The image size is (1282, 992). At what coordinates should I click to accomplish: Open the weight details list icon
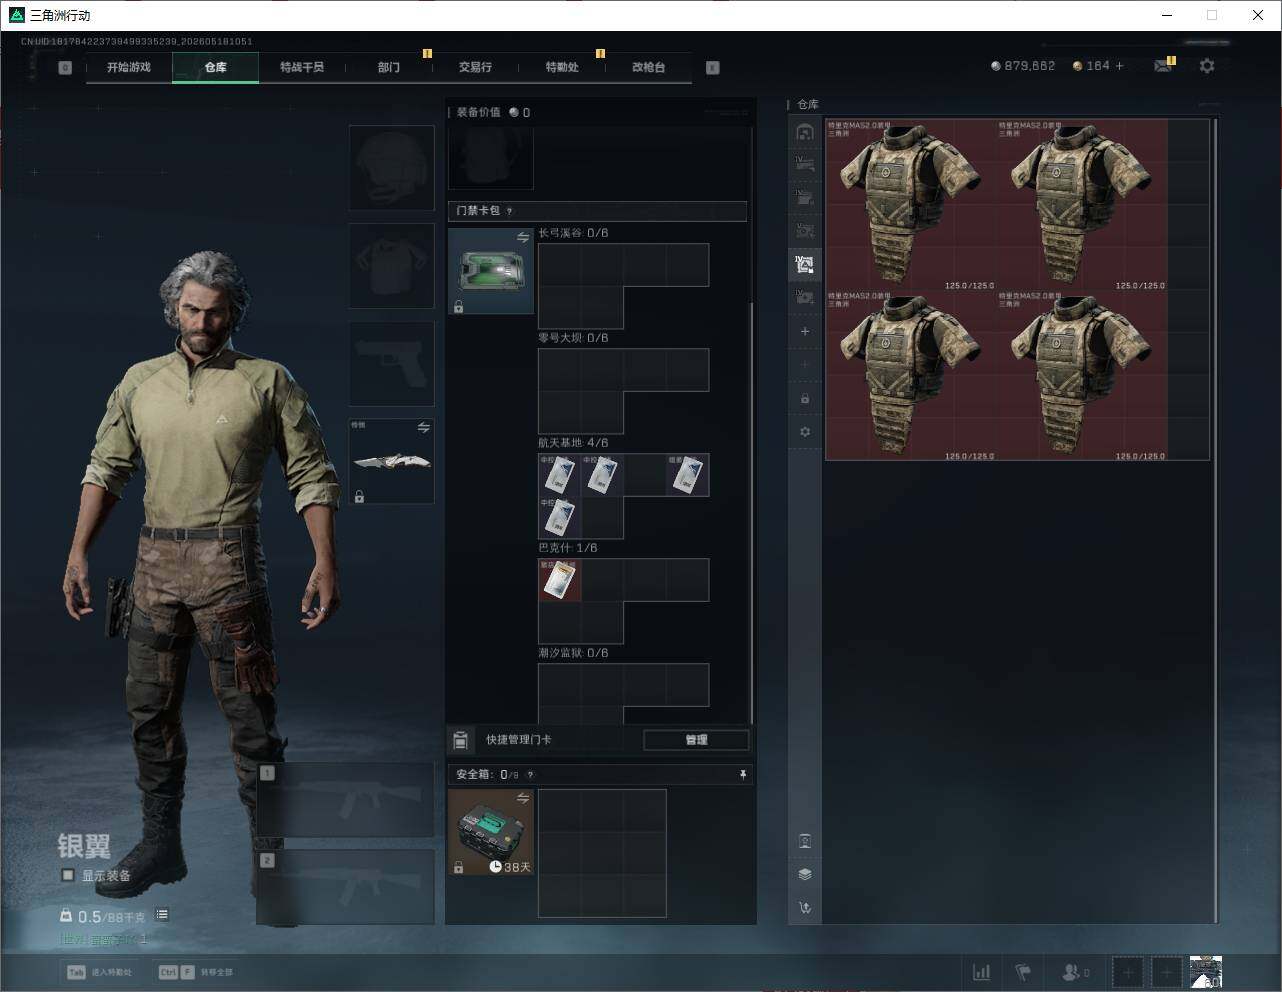[x=162, y=915]
